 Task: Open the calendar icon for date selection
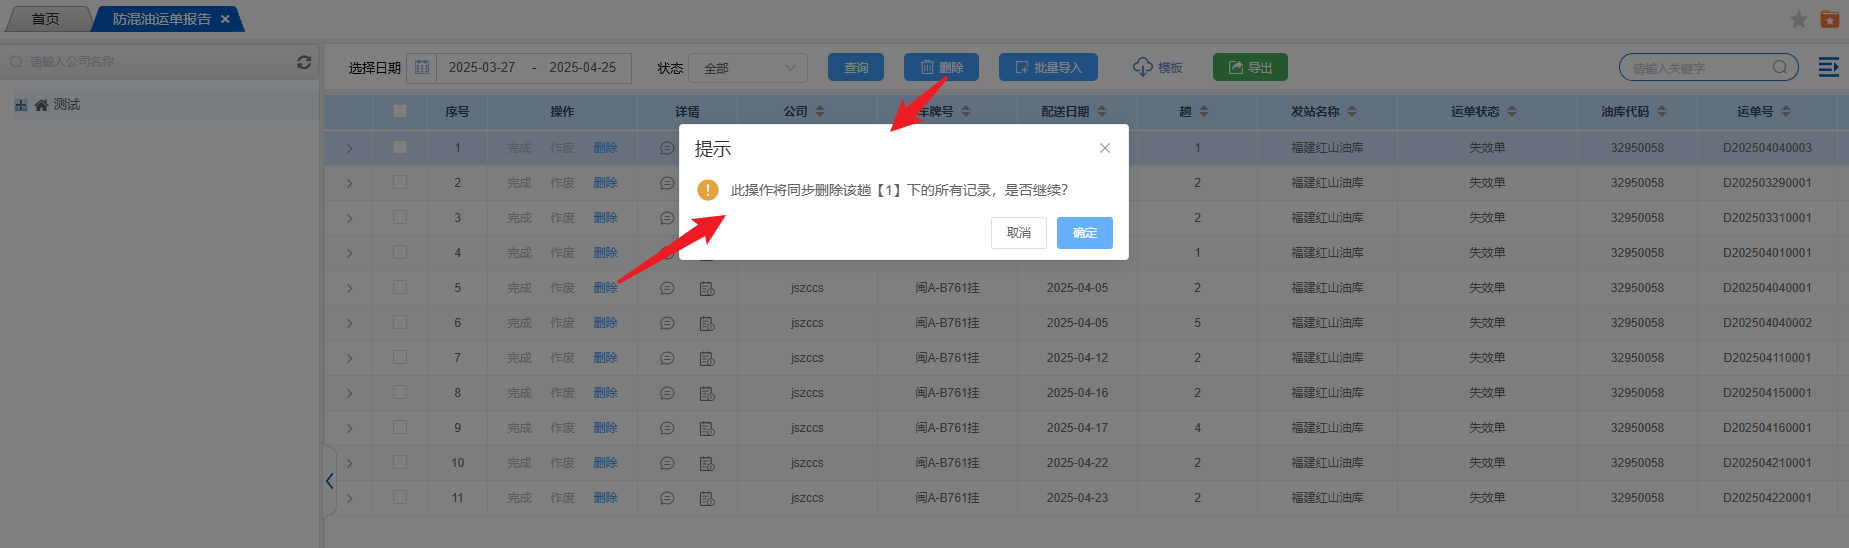[x=422, y=68]
